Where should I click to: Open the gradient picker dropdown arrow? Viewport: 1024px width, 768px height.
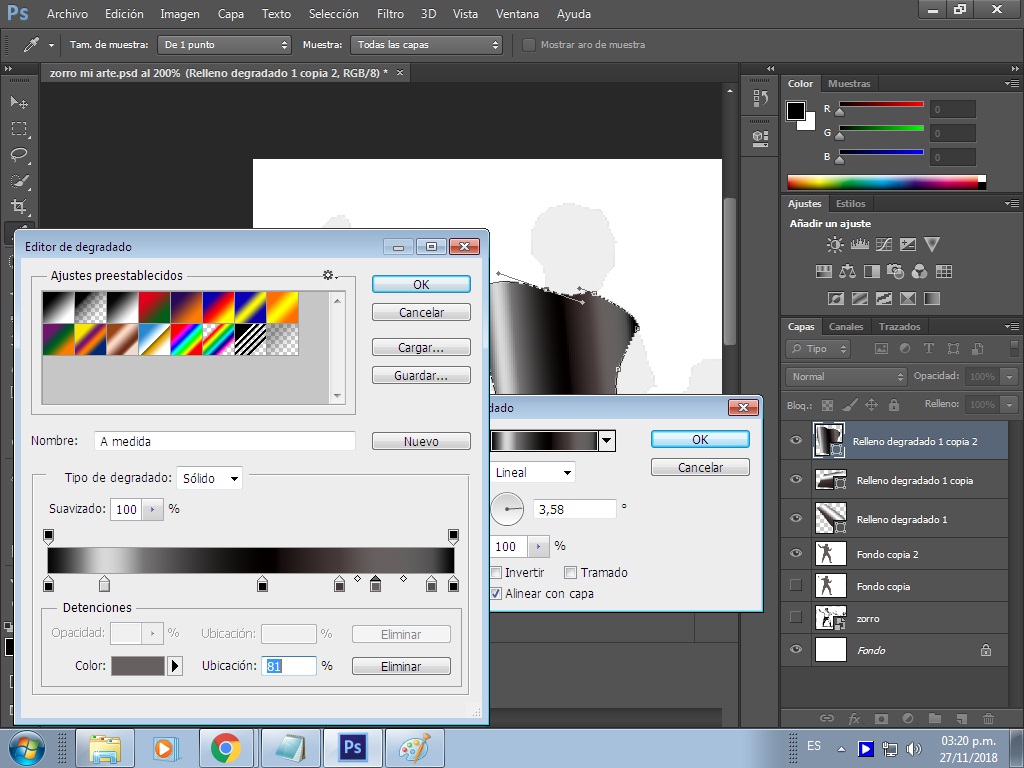(x=607, y=441)
